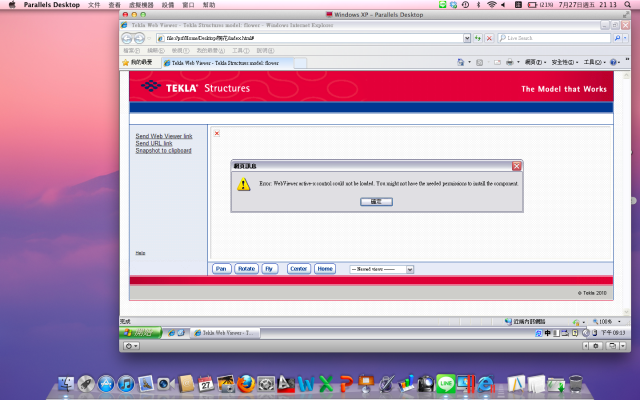Activate the Fly view button
The width and height of the screenshot is (640, 400).
[x=269, y=269]
